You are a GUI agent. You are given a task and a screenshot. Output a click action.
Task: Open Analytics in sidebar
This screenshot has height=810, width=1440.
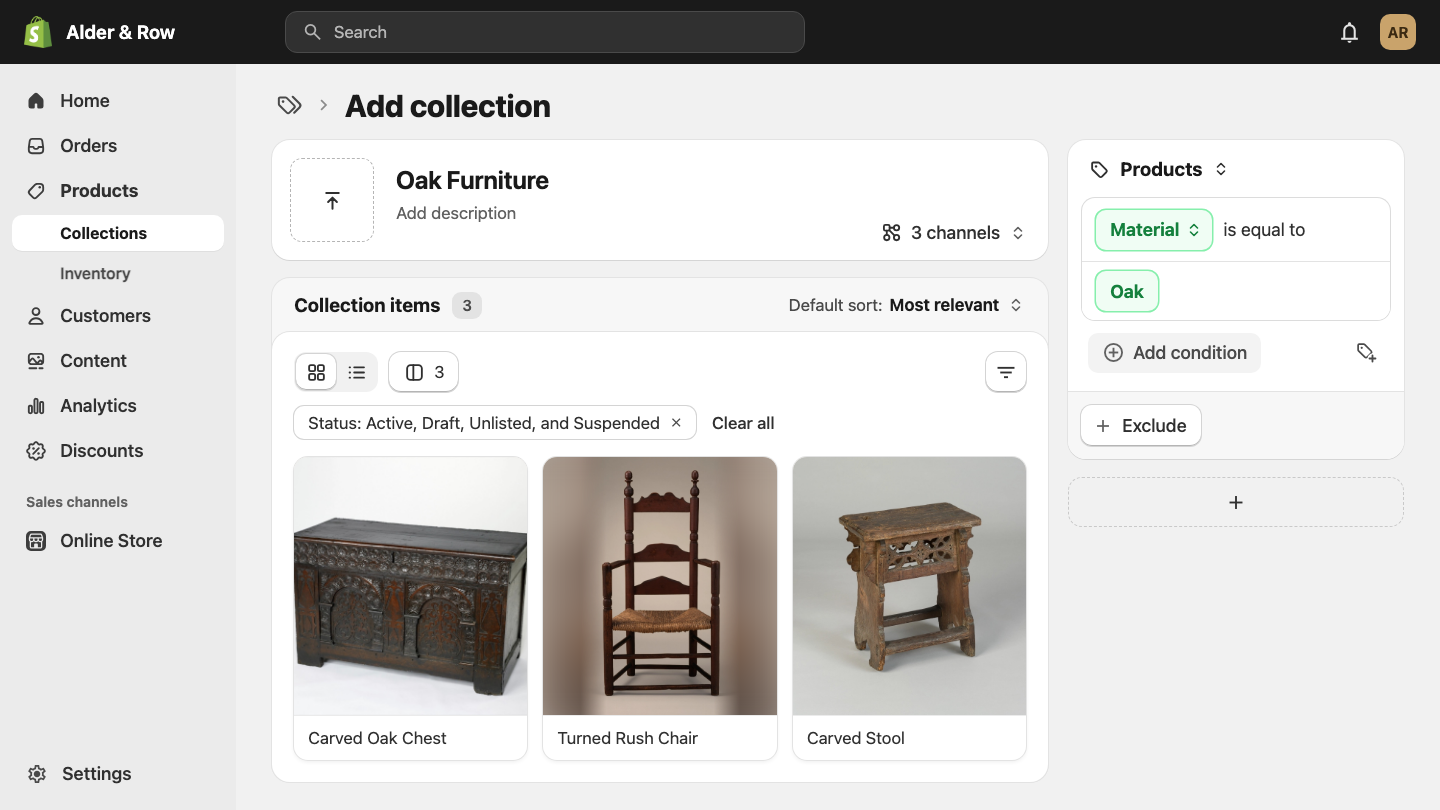pos(118,405)
